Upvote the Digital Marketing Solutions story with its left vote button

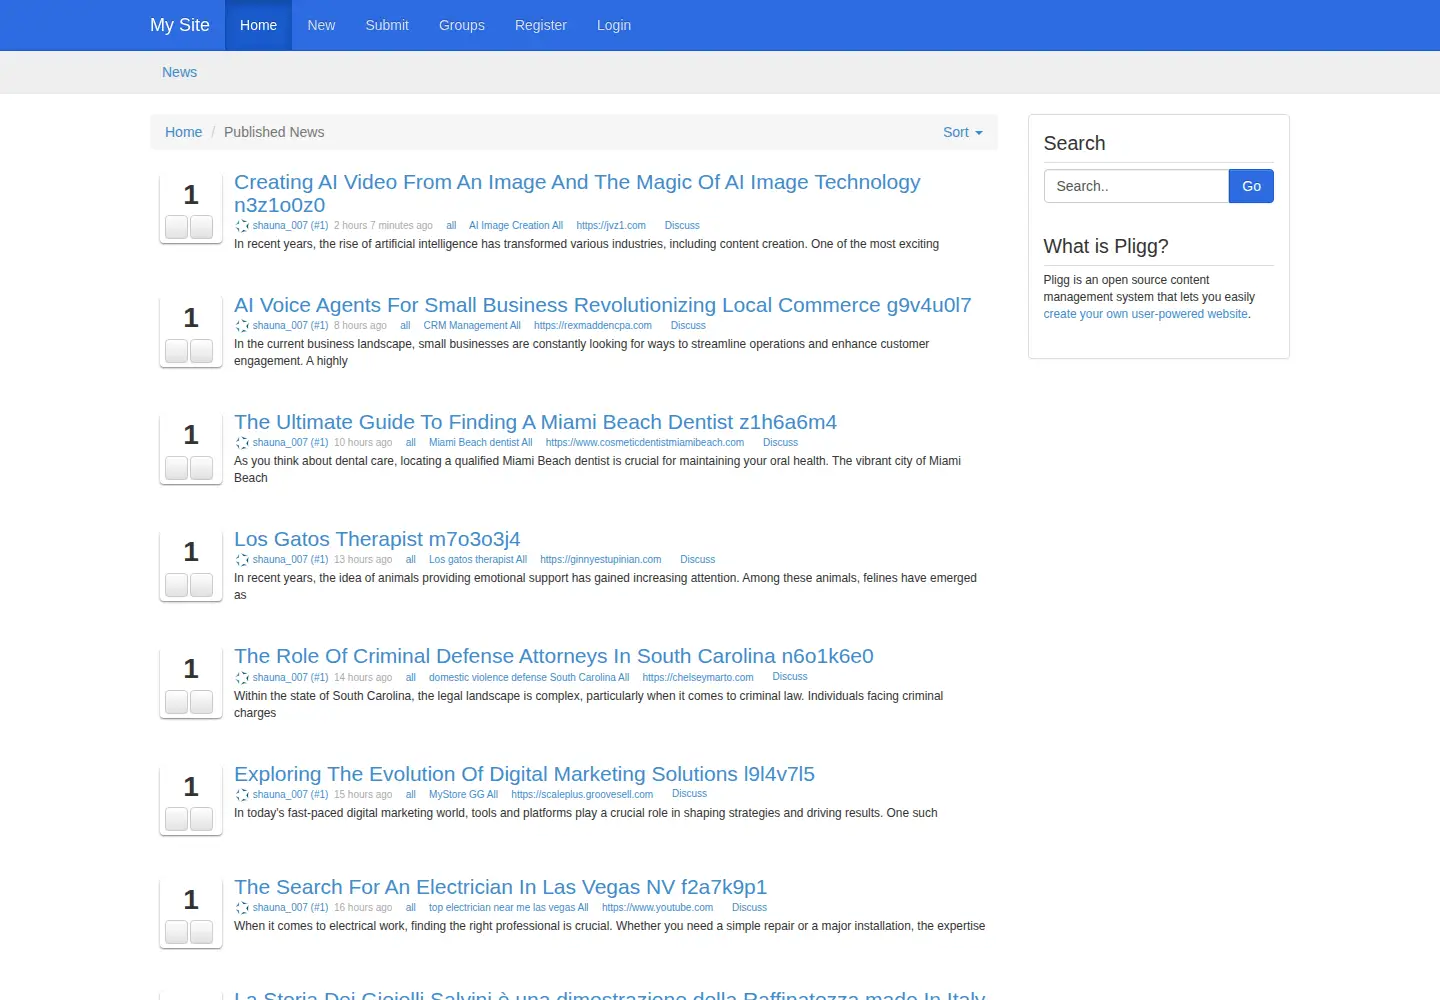click(177, 820)
